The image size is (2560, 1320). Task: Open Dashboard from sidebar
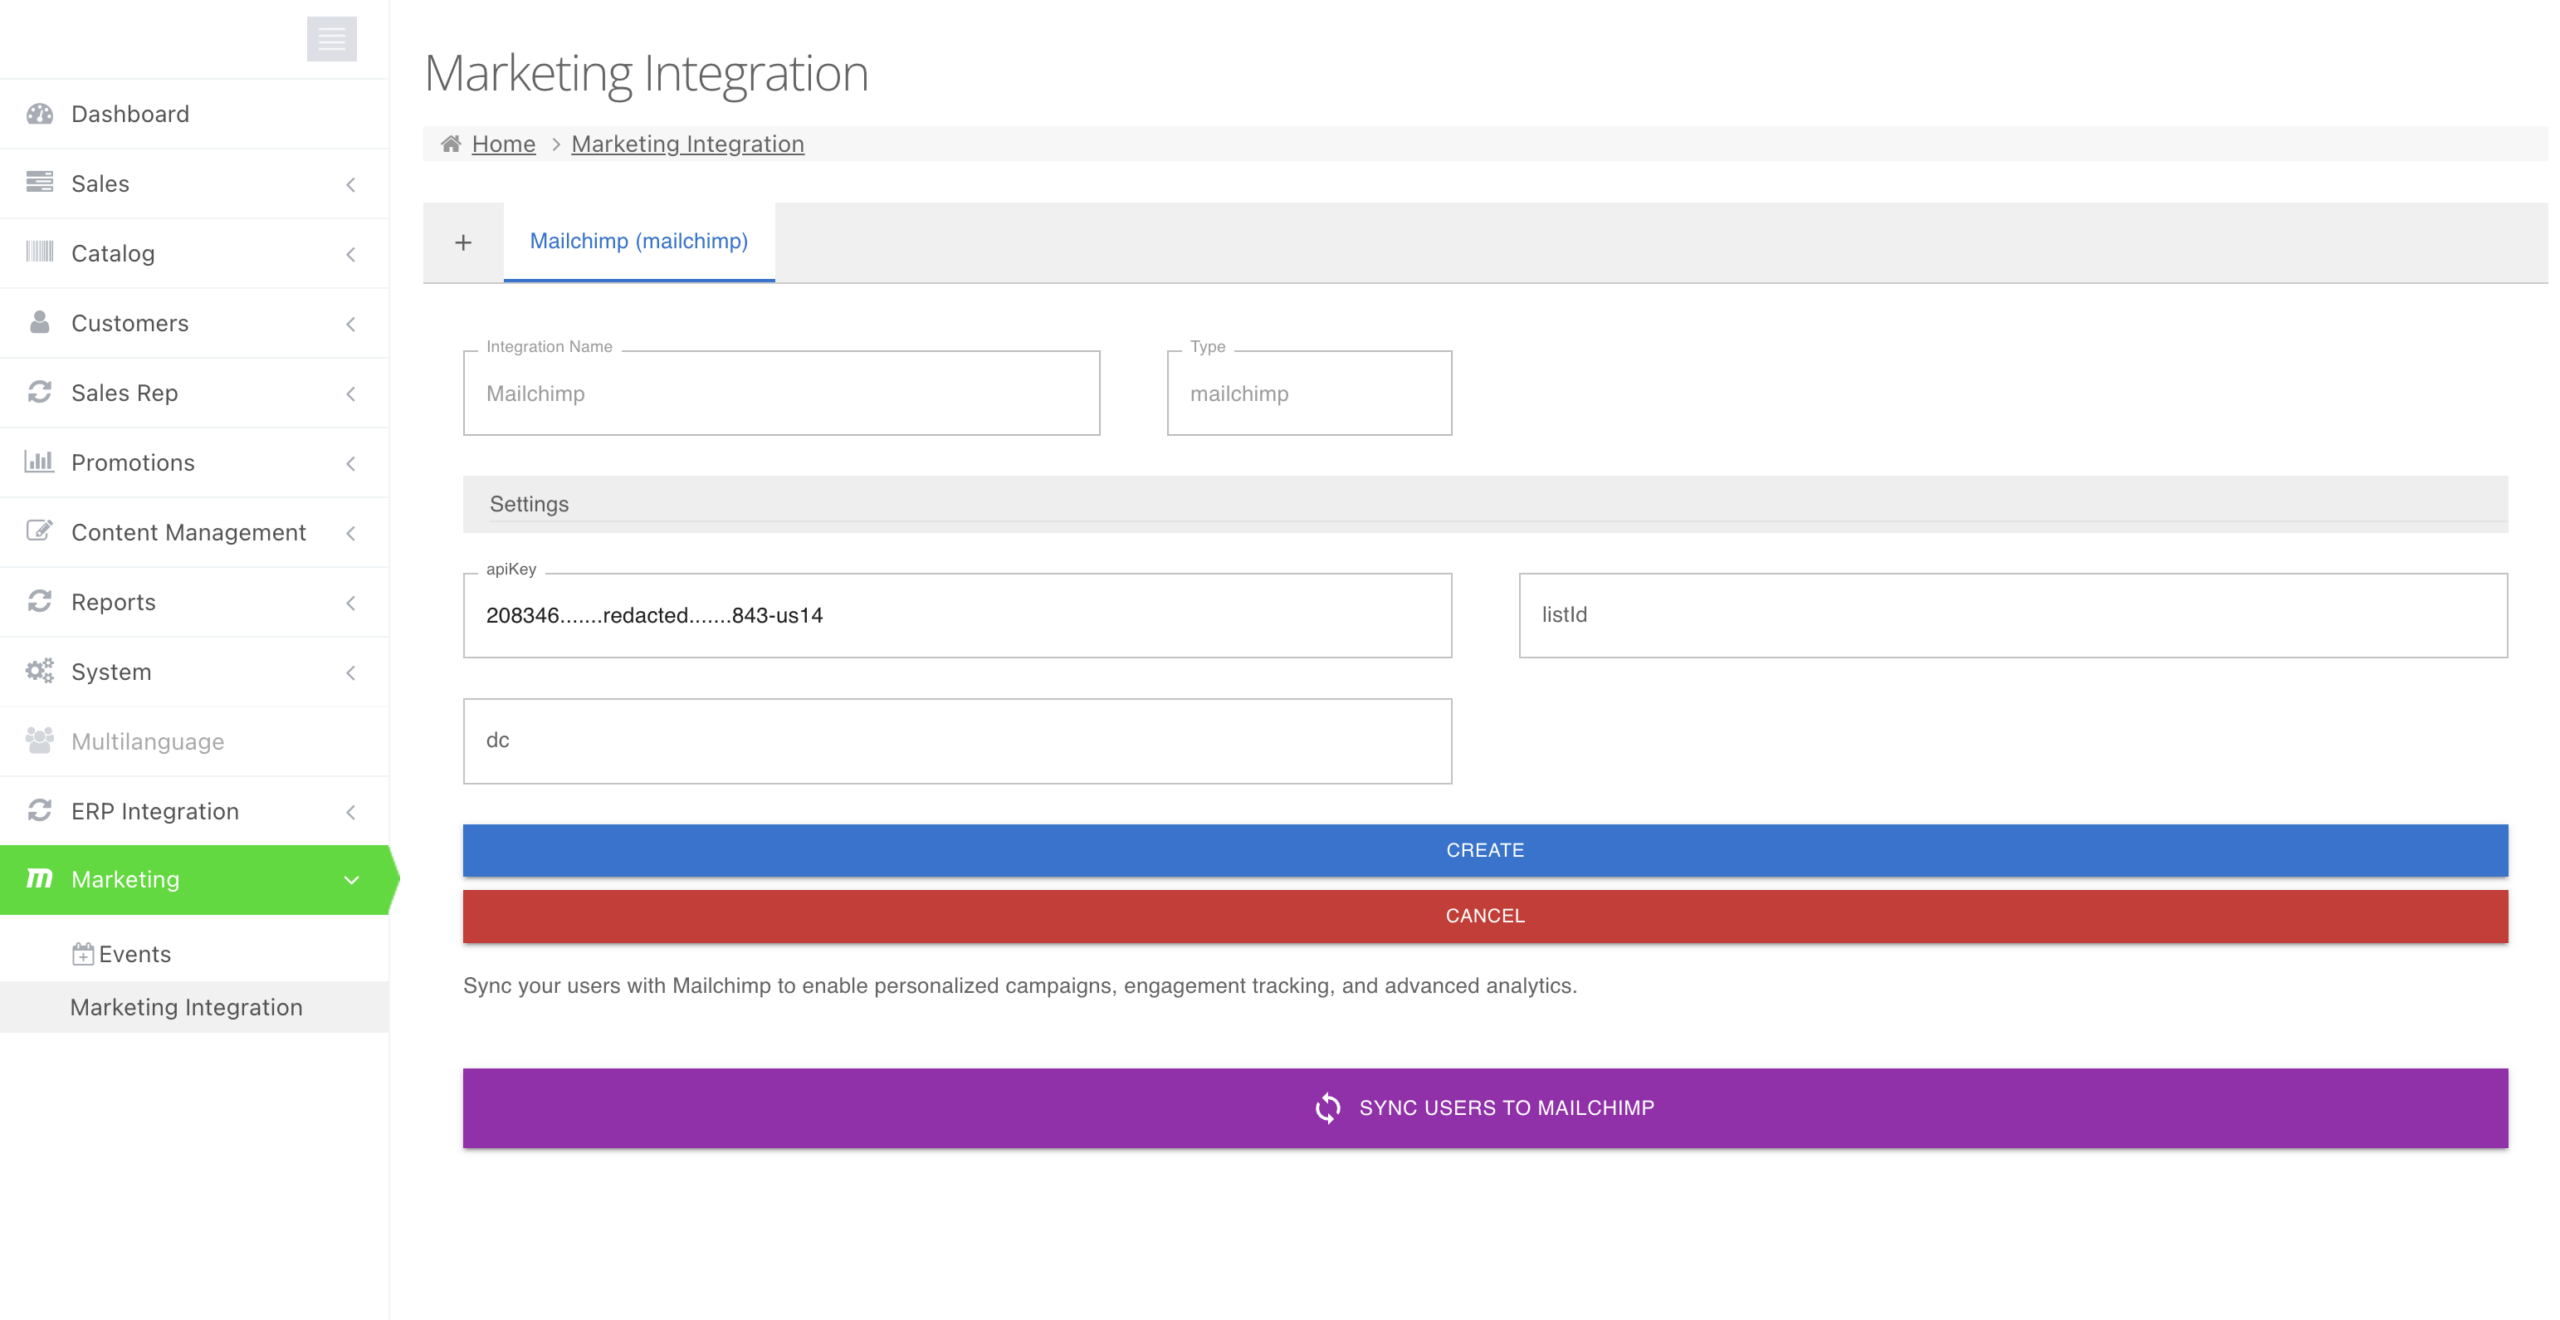coord(194,114)
